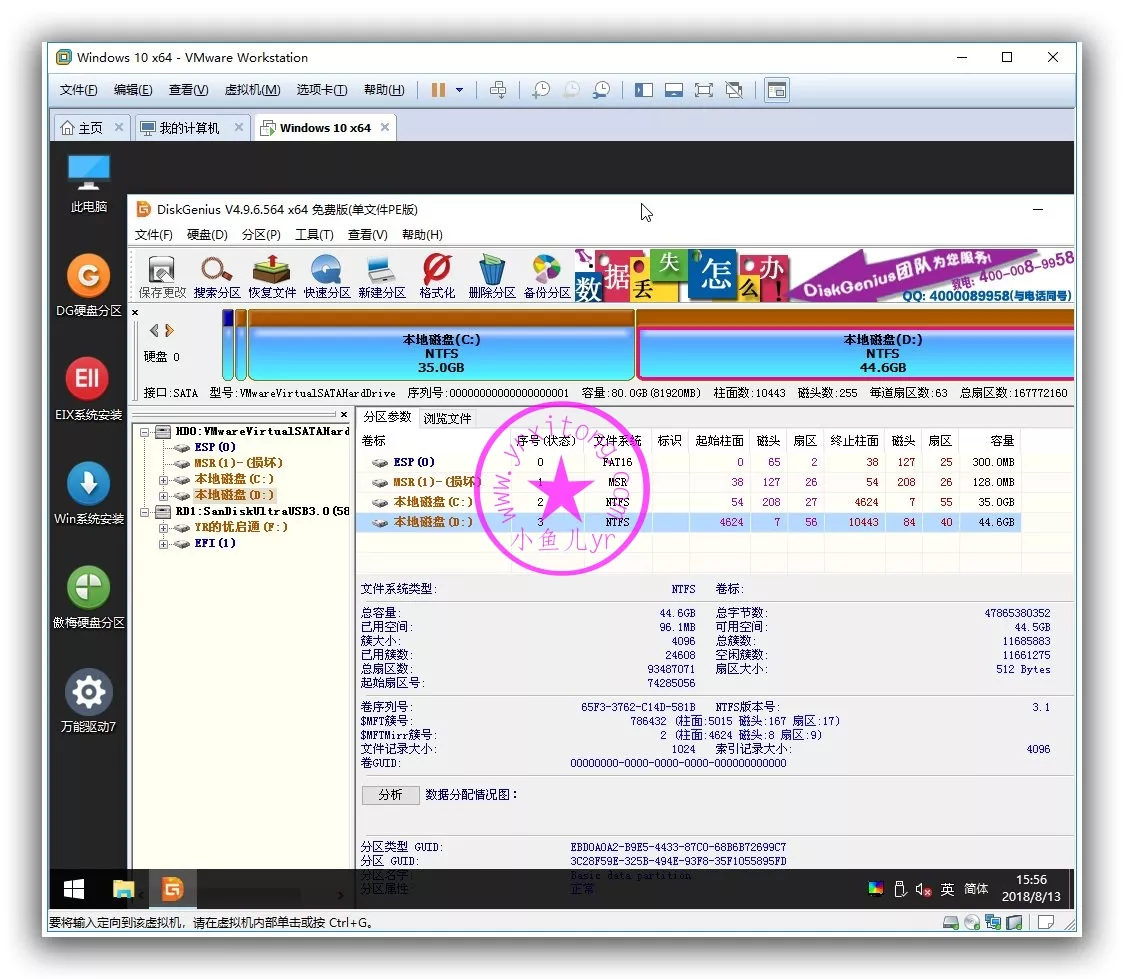The height and width of the screenshot is (979, 1124).
Task: Open DG硬盘分区 desktop shortcut
Action: click(88, 285)
